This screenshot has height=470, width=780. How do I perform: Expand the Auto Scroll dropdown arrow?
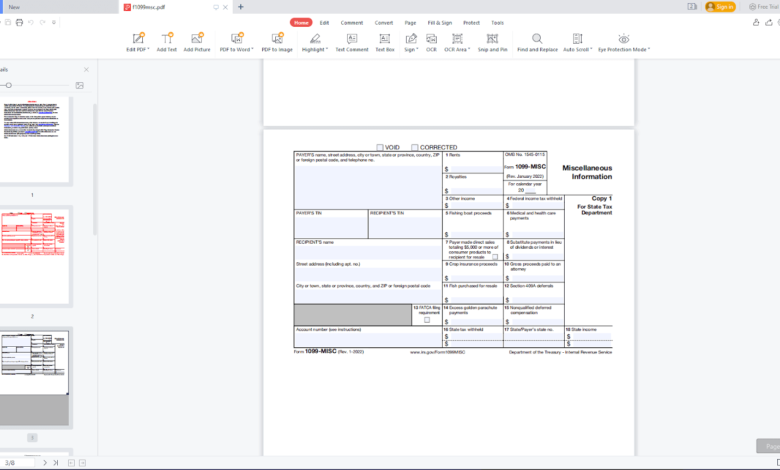pos(591,50)
